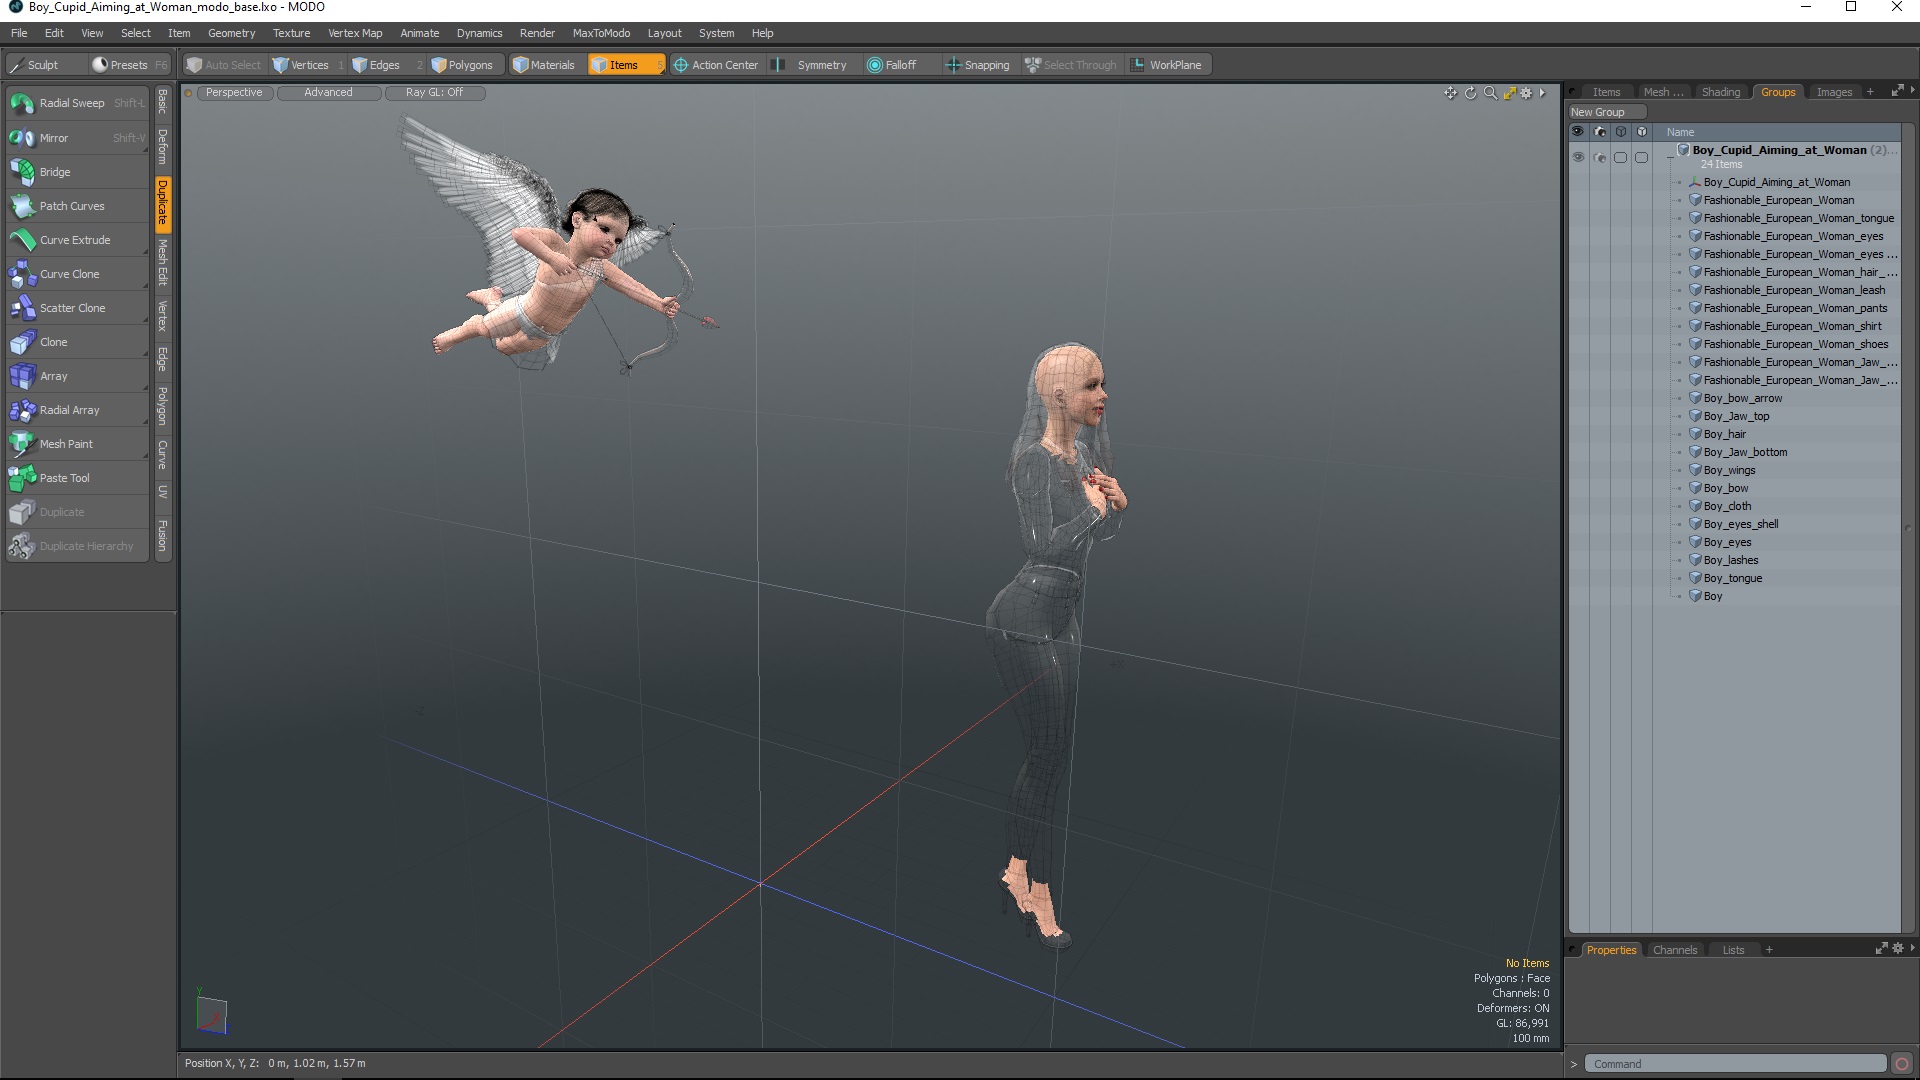Add a new tab next to Lists
Screen dimensions: 1920x1080
tap(1769, 950)
